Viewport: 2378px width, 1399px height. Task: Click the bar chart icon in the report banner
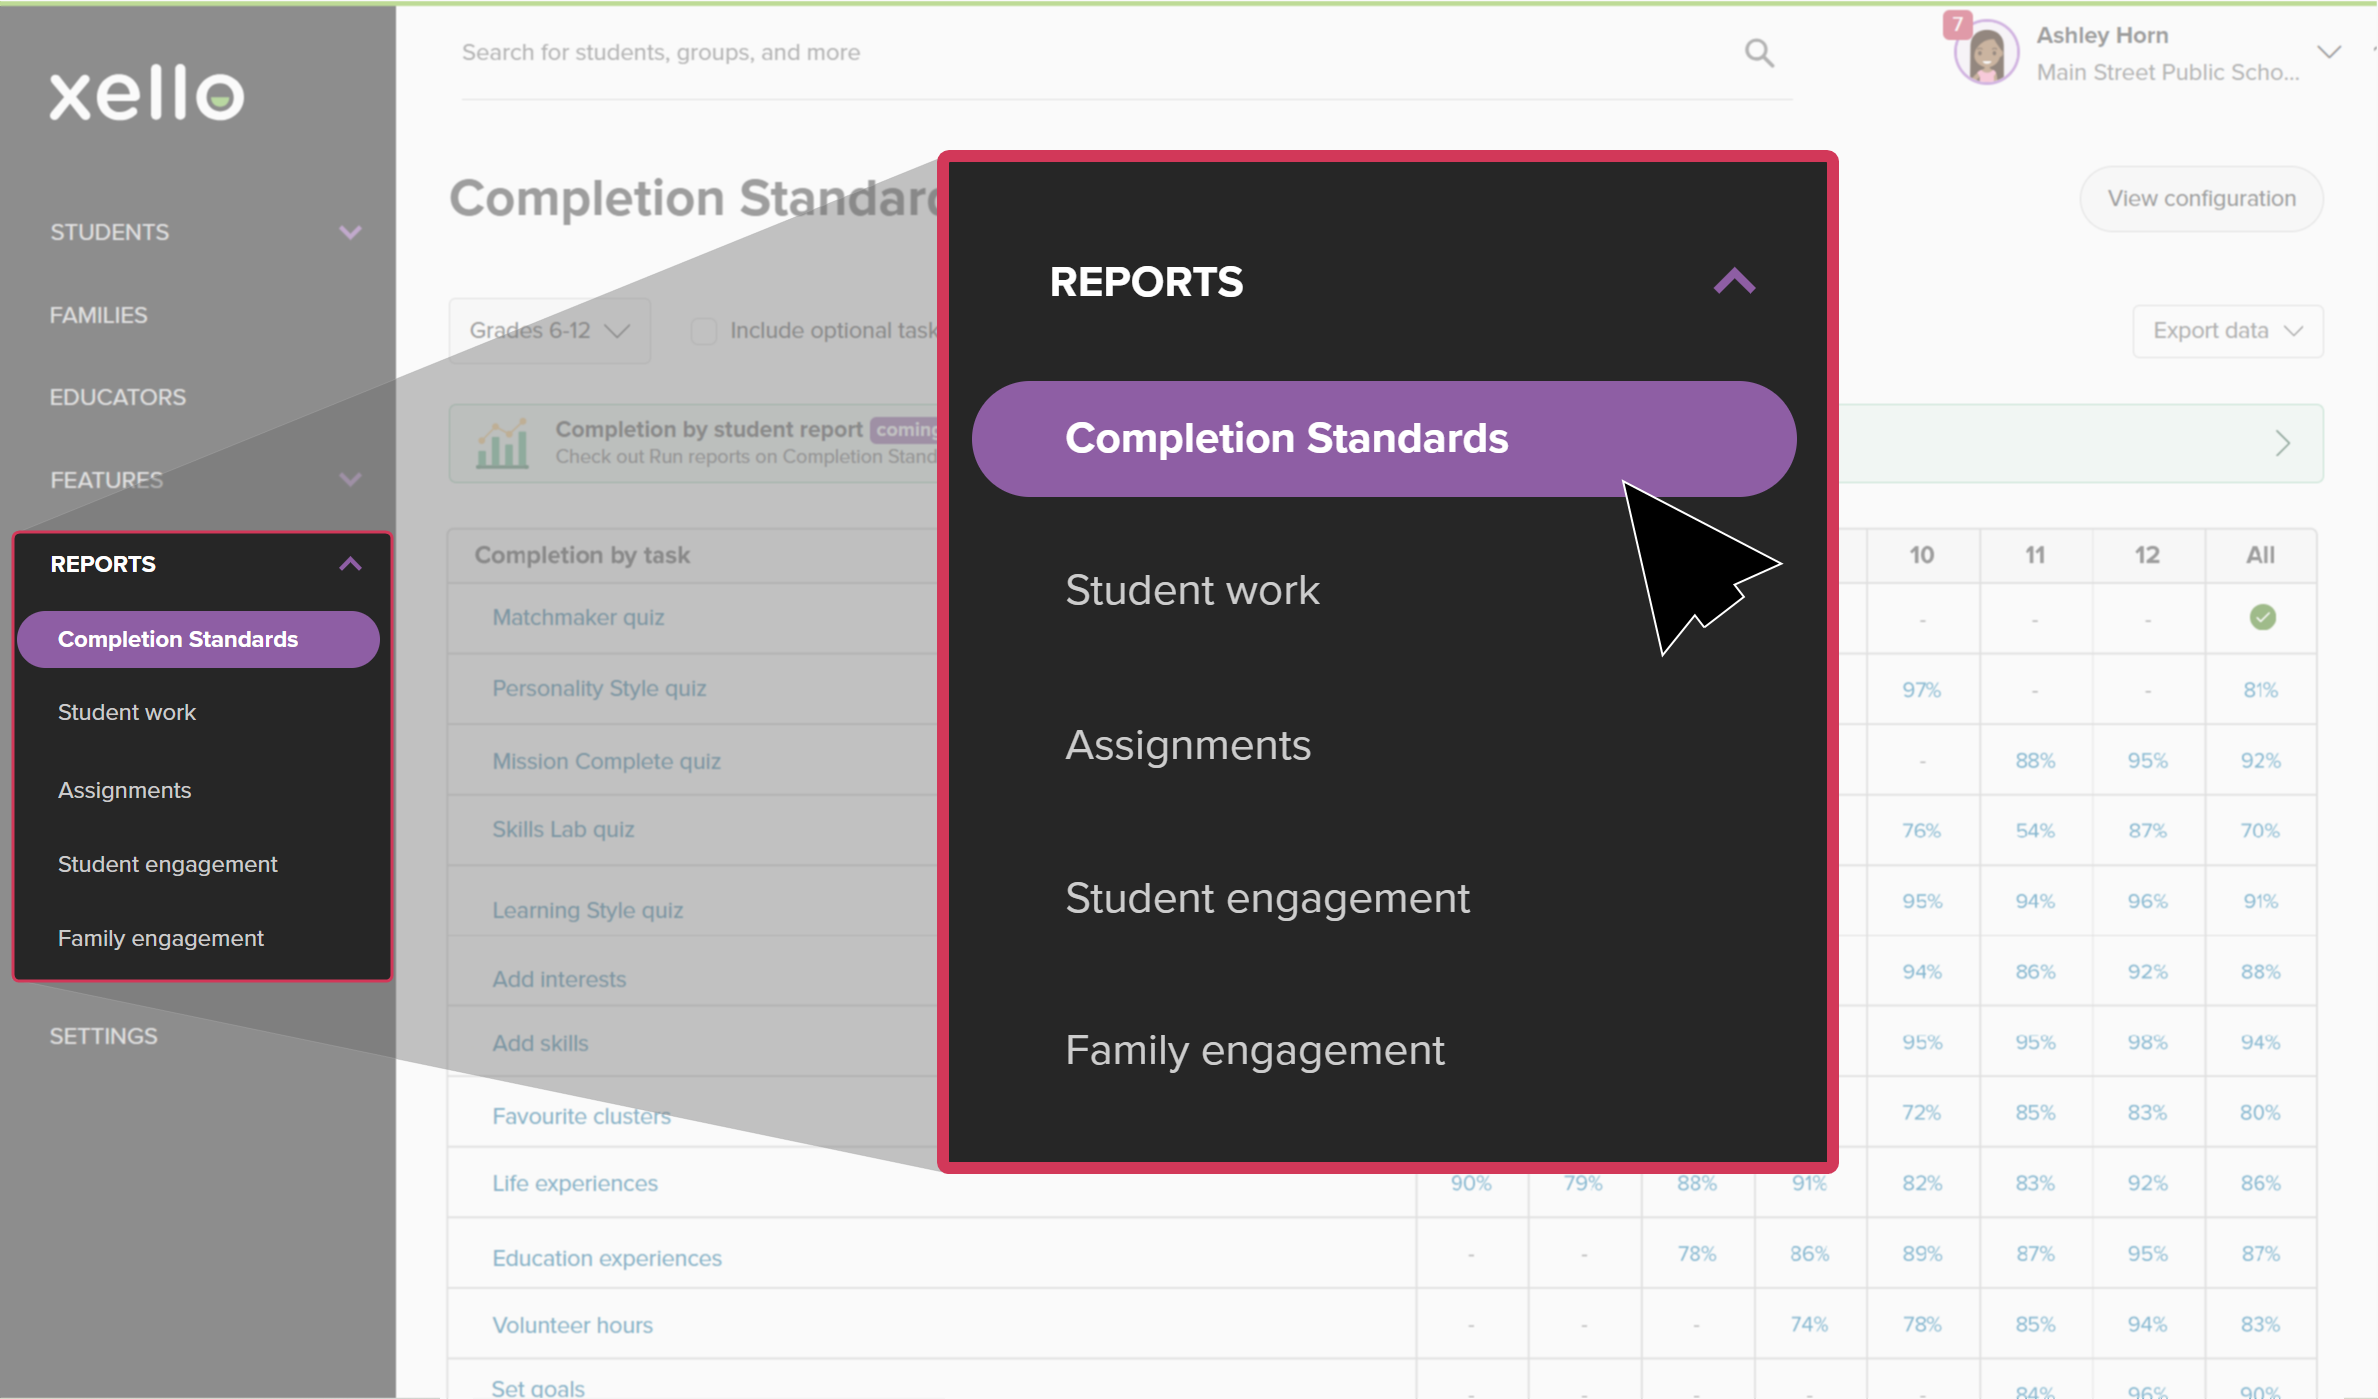[x=504, y=443]
